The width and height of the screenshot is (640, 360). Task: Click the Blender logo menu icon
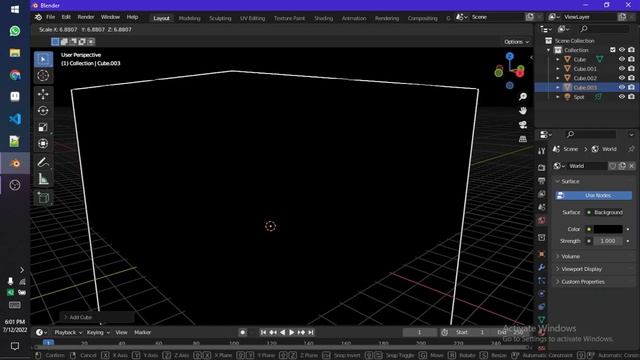pos(38,17)
